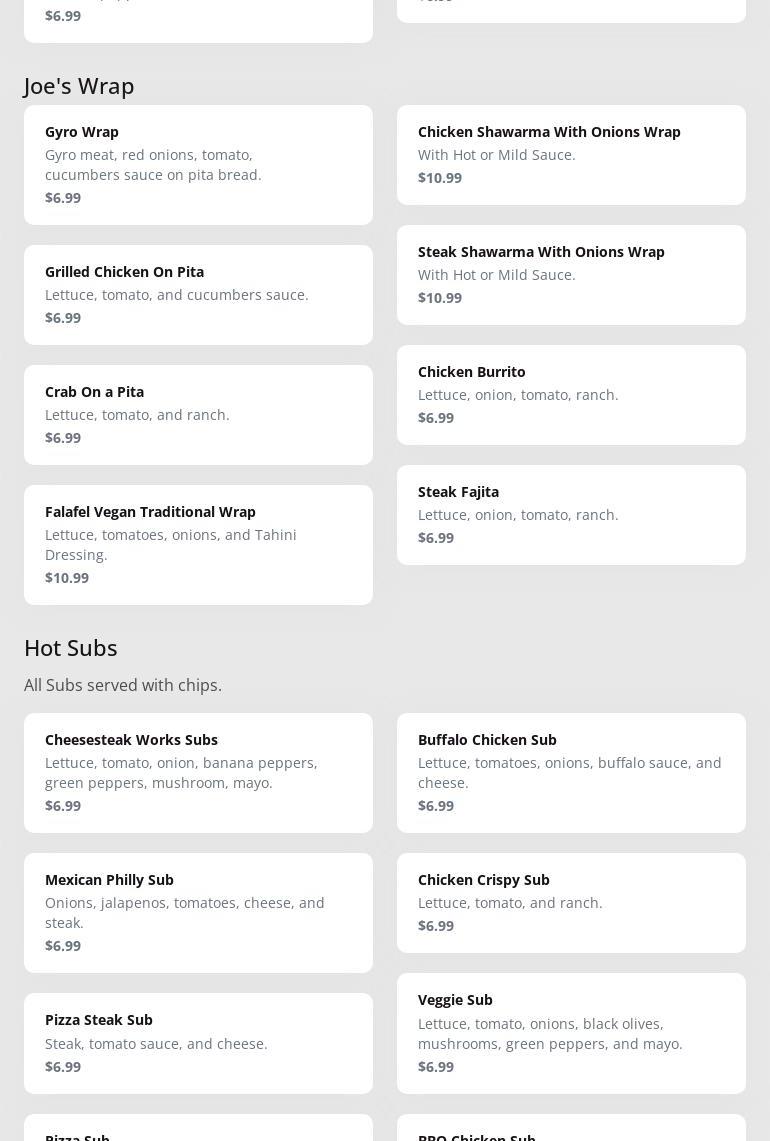Open the Crab On a Pita item
The image size is (770, 1141).
click(x=198, y=414)
